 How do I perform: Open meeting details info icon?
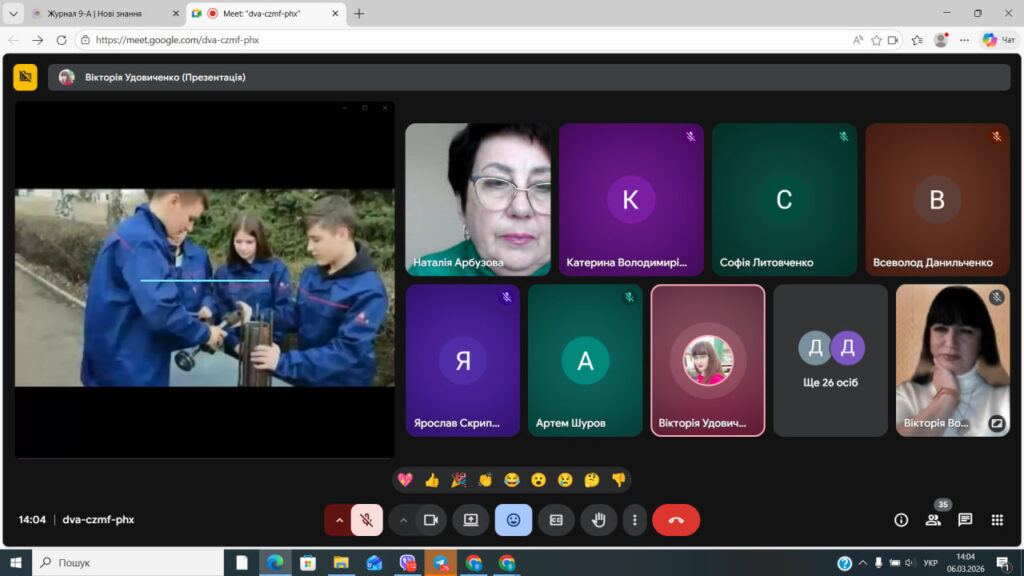(901, 520)
